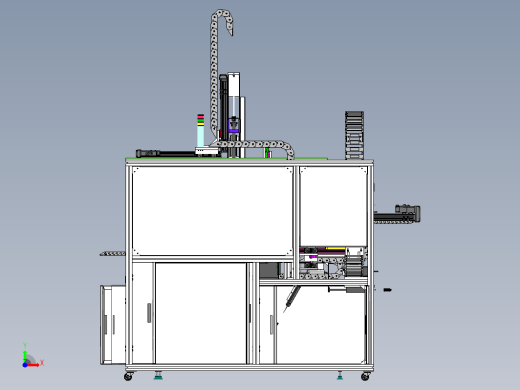Select the wide center lower cabinet door

[201, 313]
